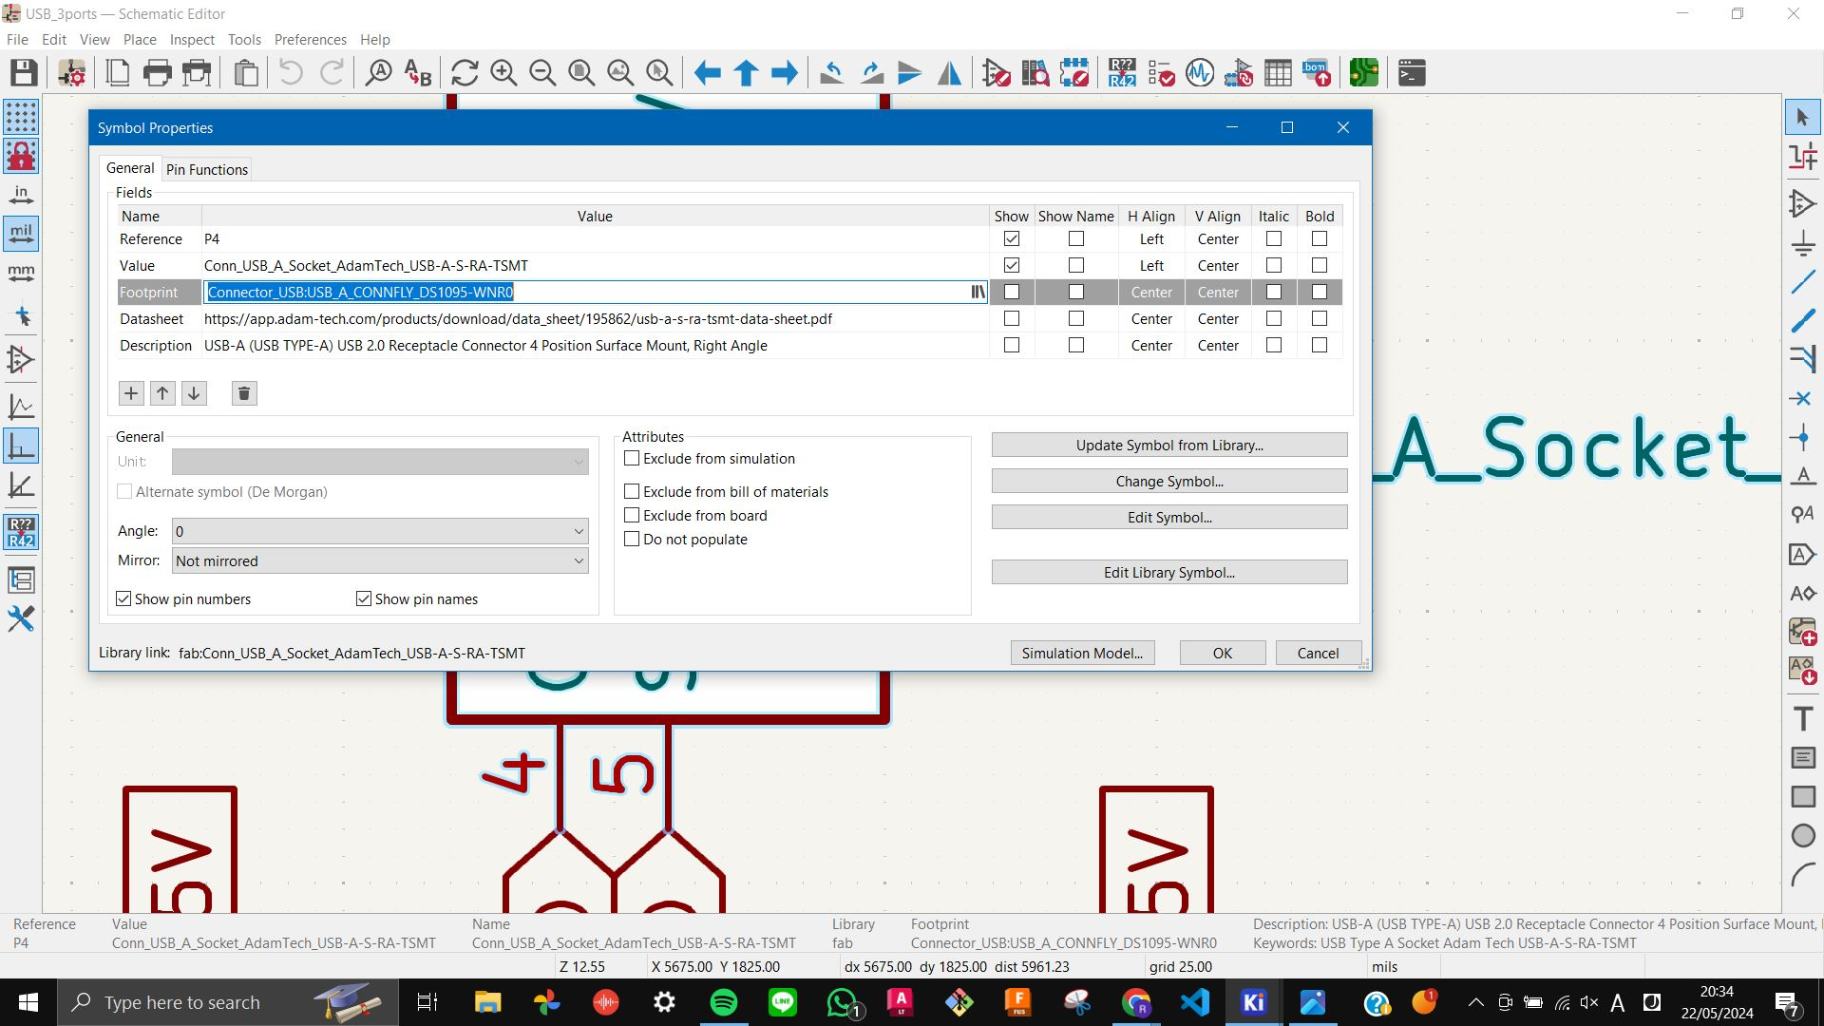Open the File menu
The image size is (1824, 1026).
tap(18, 40)
